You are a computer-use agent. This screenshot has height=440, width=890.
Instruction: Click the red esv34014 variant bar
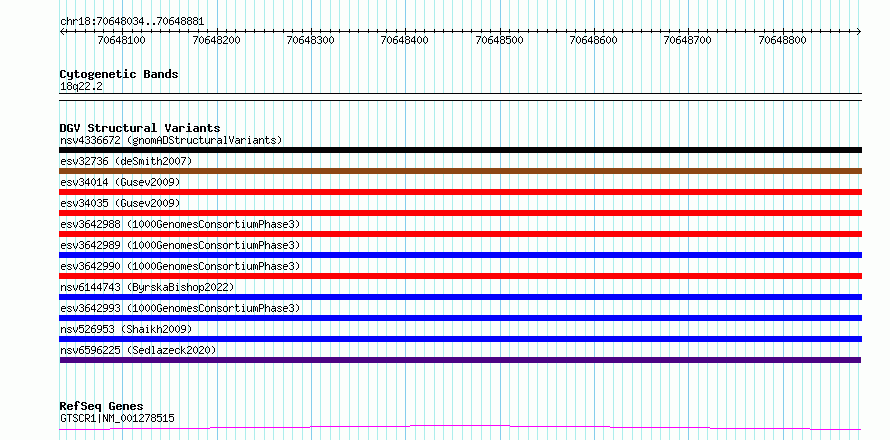460,192
